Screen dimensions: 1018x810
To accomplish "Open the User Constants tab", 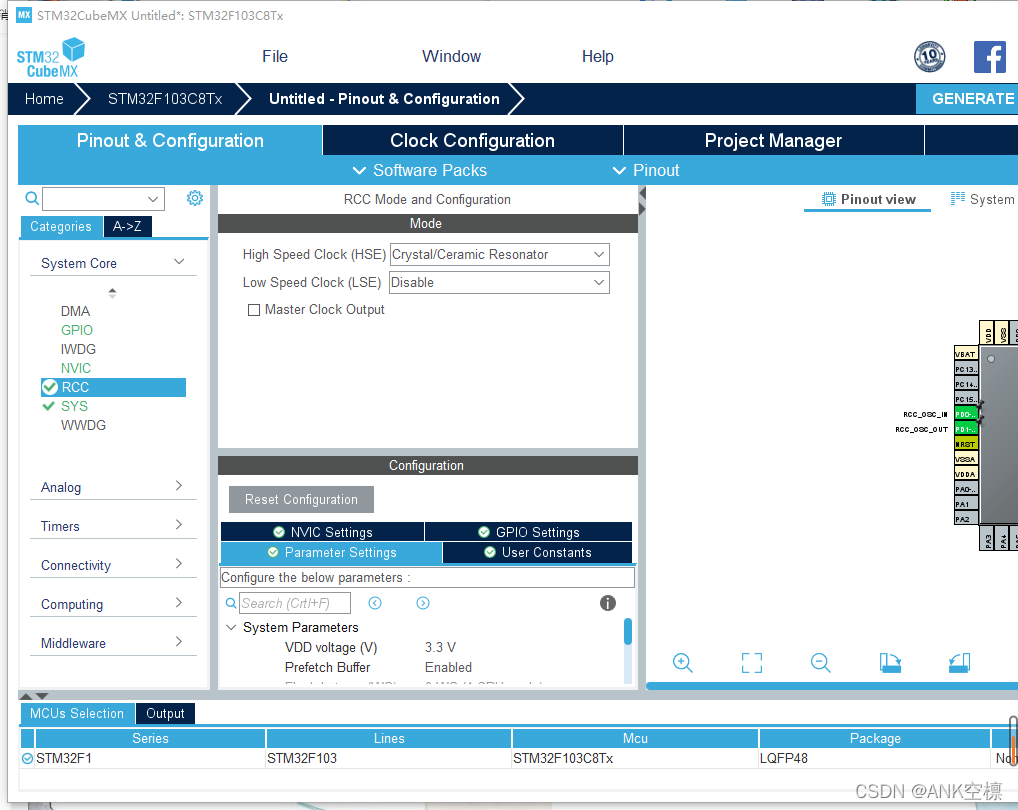I will pos(538,552).
